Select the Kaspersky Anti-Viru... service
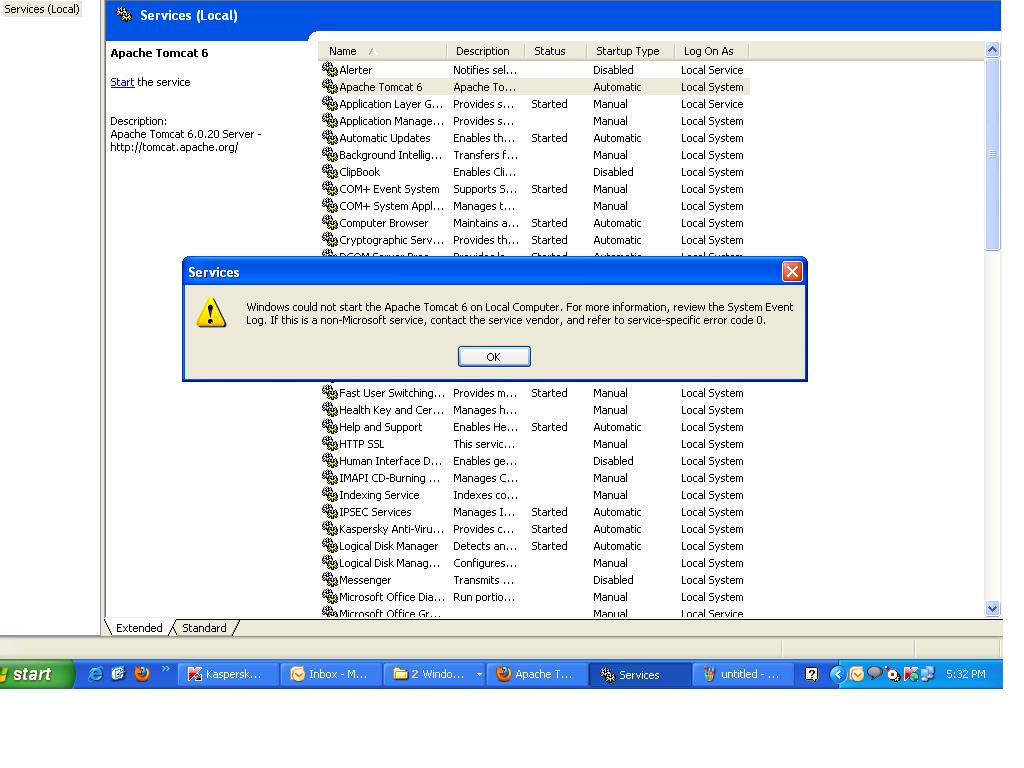Image resolution: width=1024 pixels, height=768 pixels. (x=535, y=529)
